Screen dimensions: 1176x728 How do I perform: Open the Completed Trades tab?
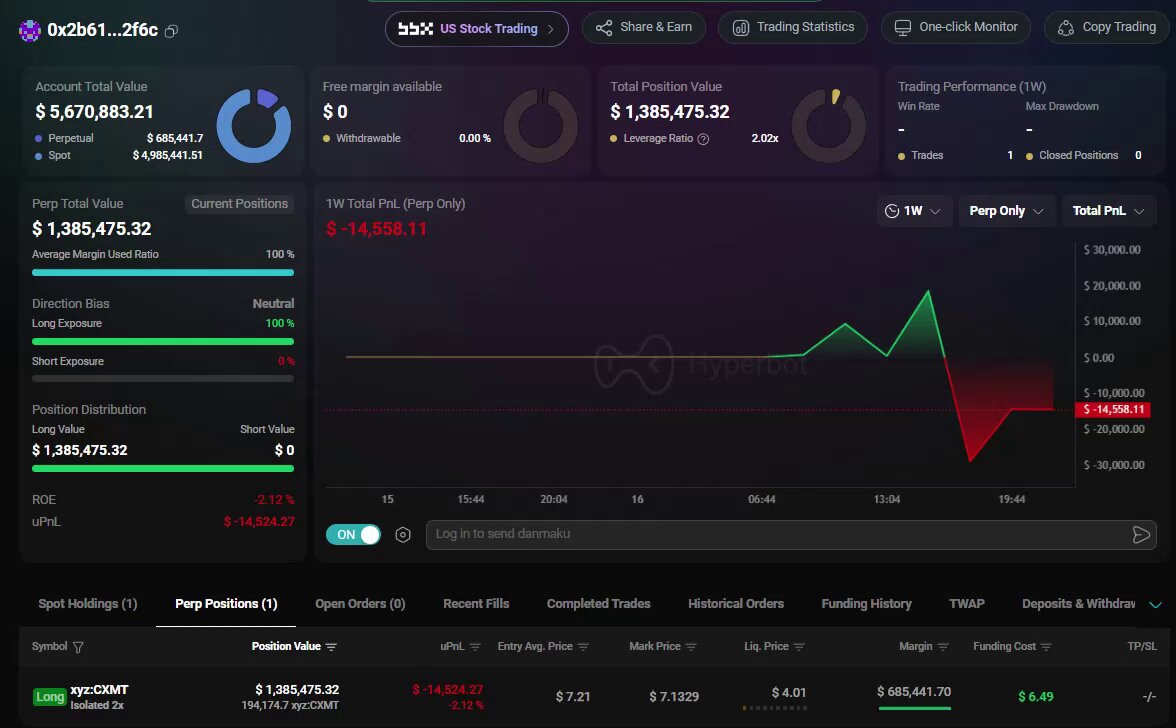[x=598, y=604]
